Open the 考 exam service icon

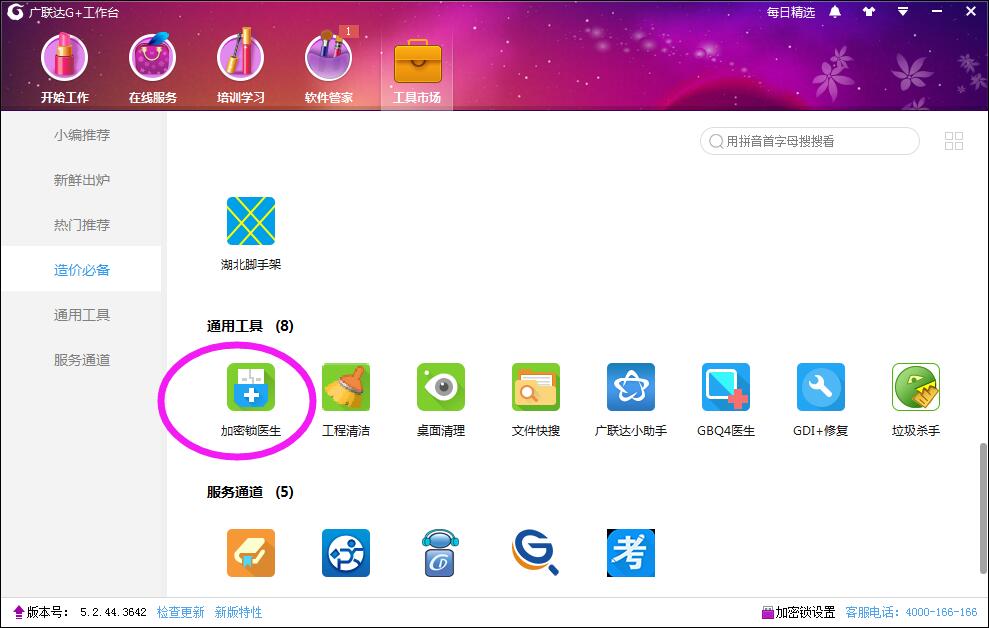pos(631,553)
